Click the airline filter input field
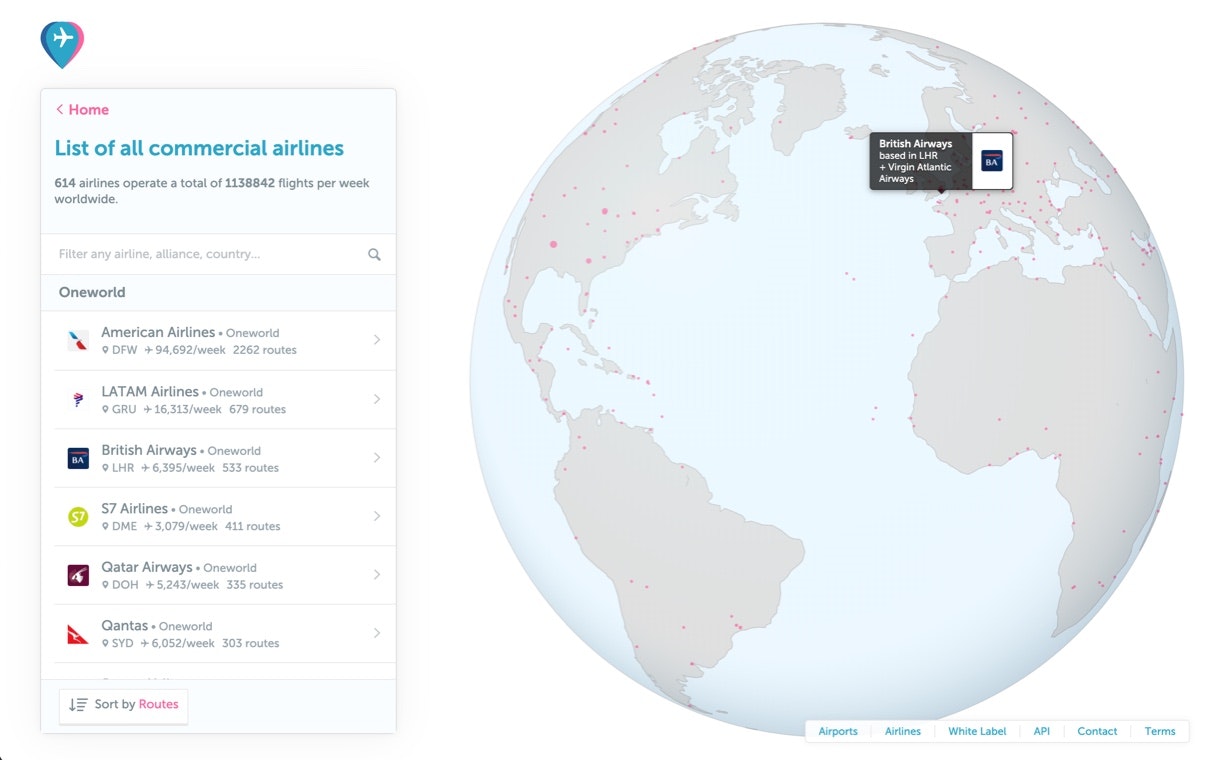1208x760 pixels. (200, 254)
